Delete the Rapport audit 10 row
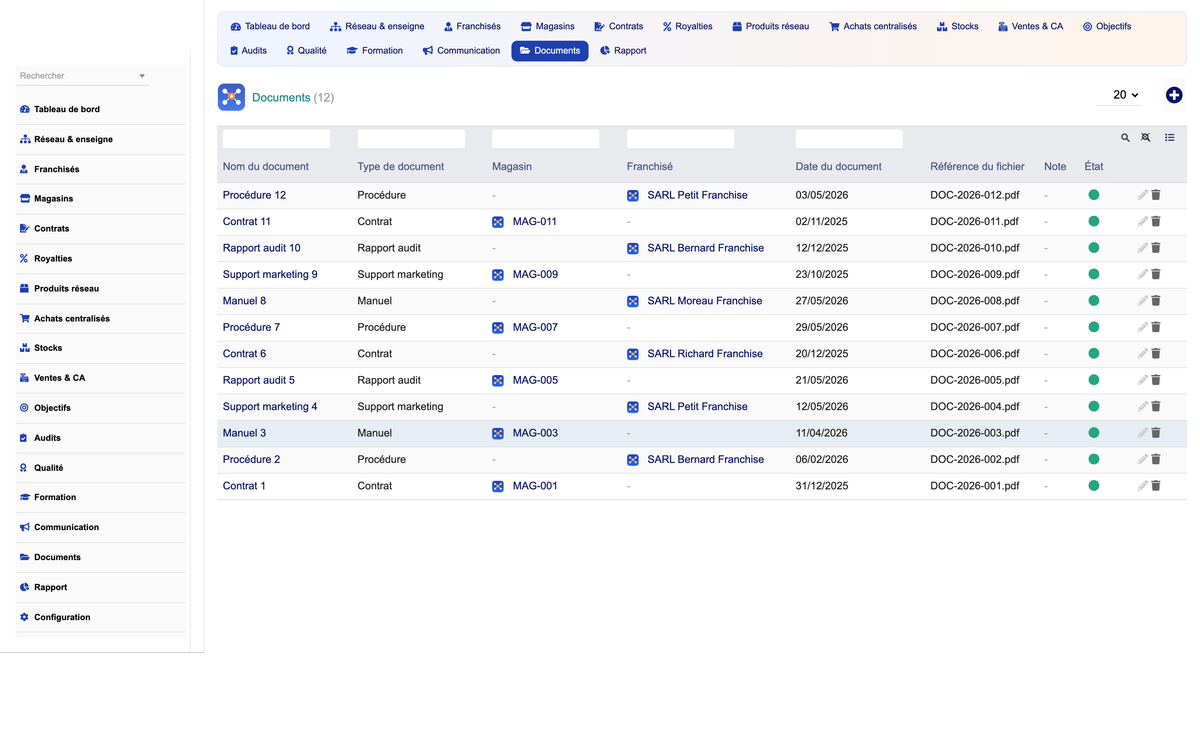This screenshot has width=1200, height=743. click(x=1156, y=248)
